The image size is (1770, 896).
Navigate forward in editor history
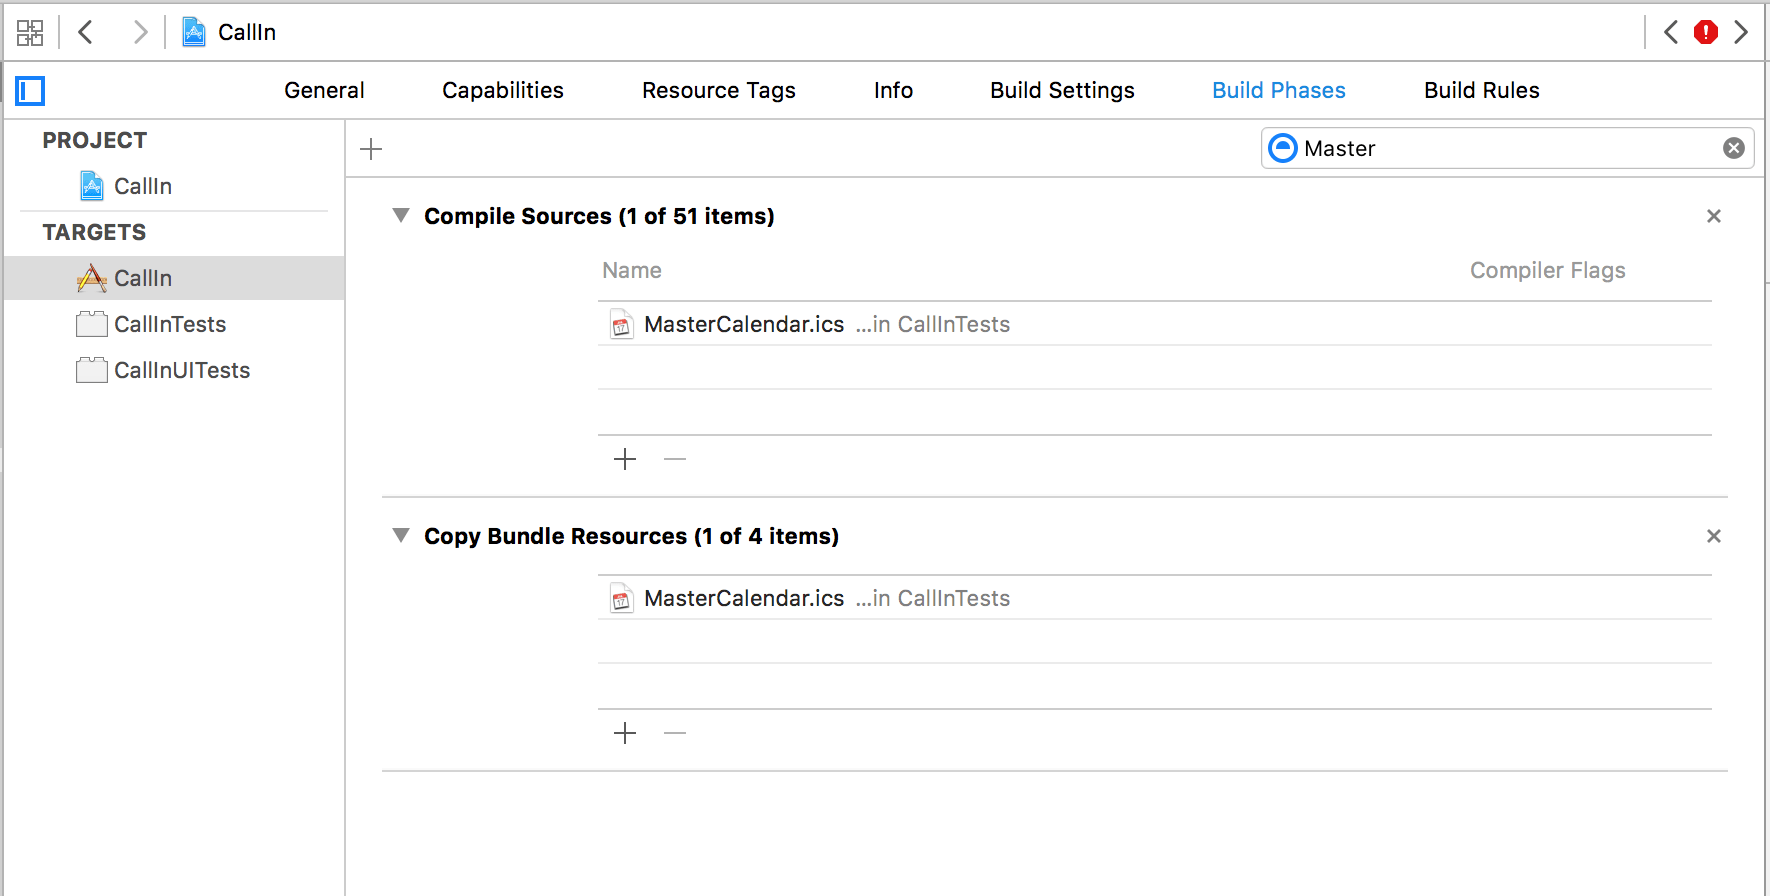140,33
